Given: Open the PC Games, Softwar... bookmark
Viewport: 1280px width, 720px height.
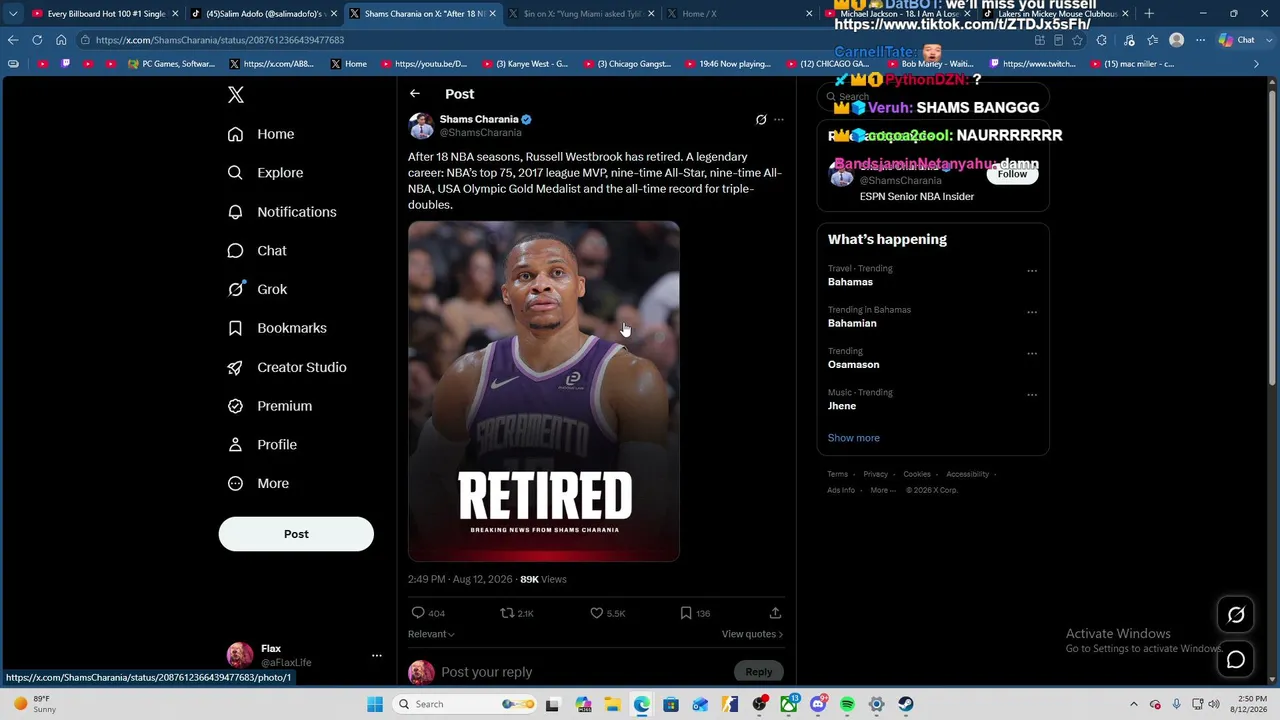Looking at the screenshot, I should tap(171, 64).
